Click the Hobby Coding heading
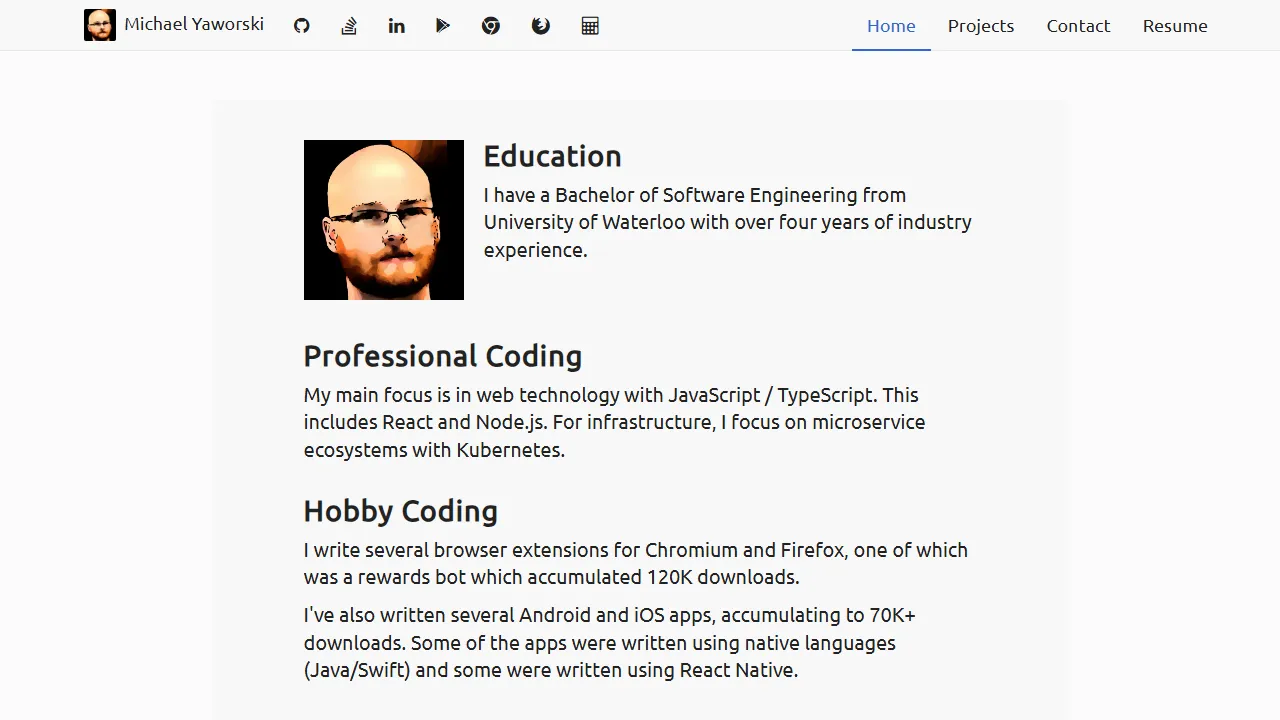The height and width of the screenshot is (720, 1280). pyautogui.click(x=400, y=511)
